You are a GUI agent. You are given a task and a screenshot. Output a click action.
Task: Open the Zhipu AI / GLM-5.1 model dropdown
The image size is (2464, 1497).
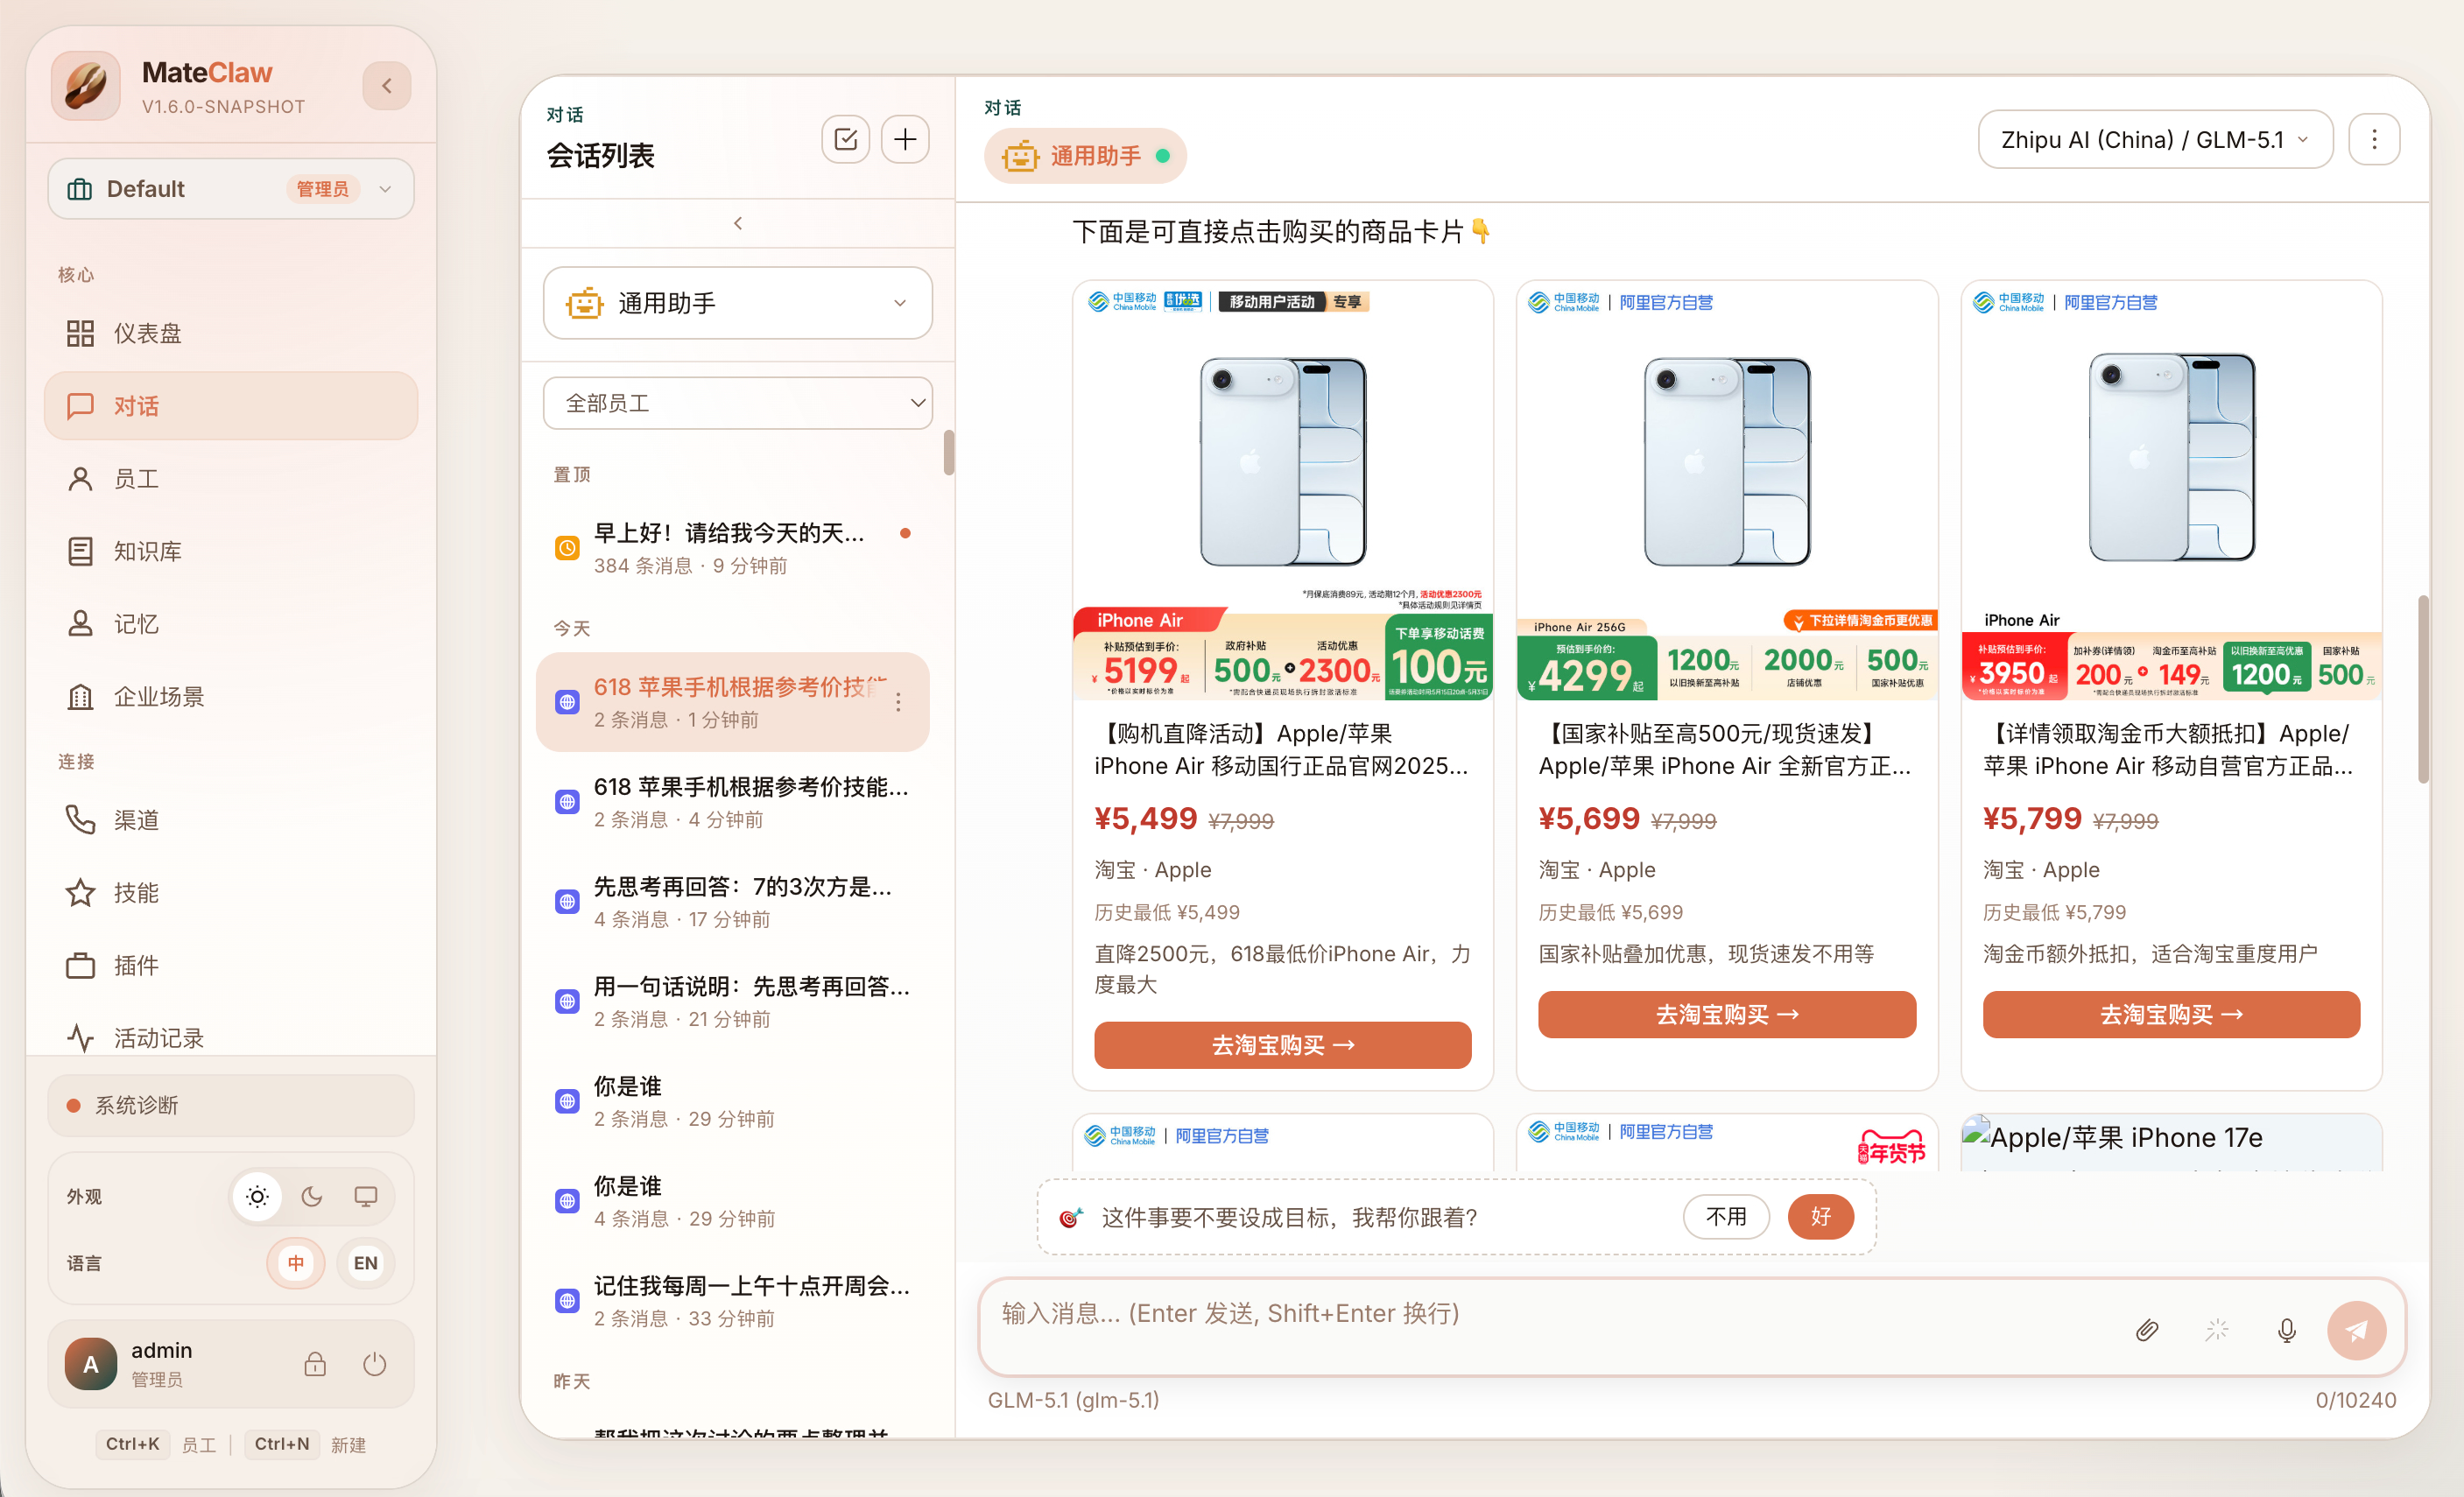click(x=2155, y=139)
